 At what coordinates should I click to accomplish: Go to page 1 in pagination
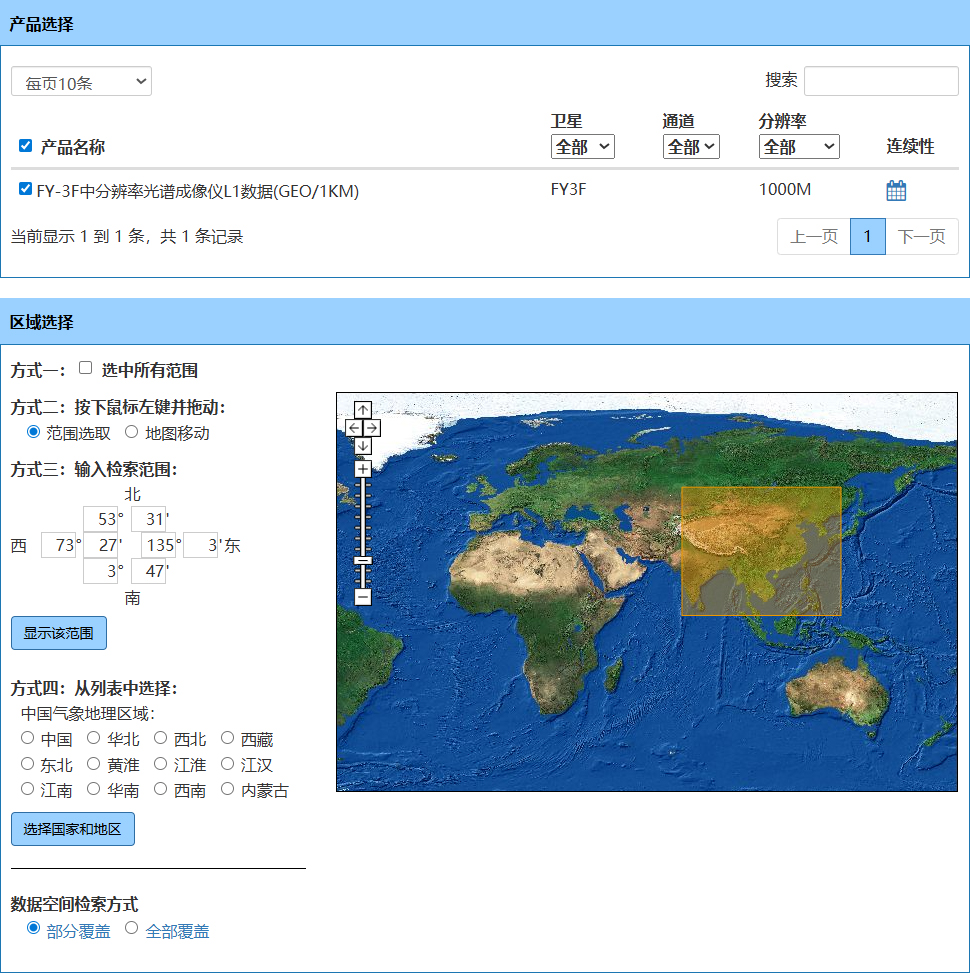pyautogui.click(x=867, y=237)
